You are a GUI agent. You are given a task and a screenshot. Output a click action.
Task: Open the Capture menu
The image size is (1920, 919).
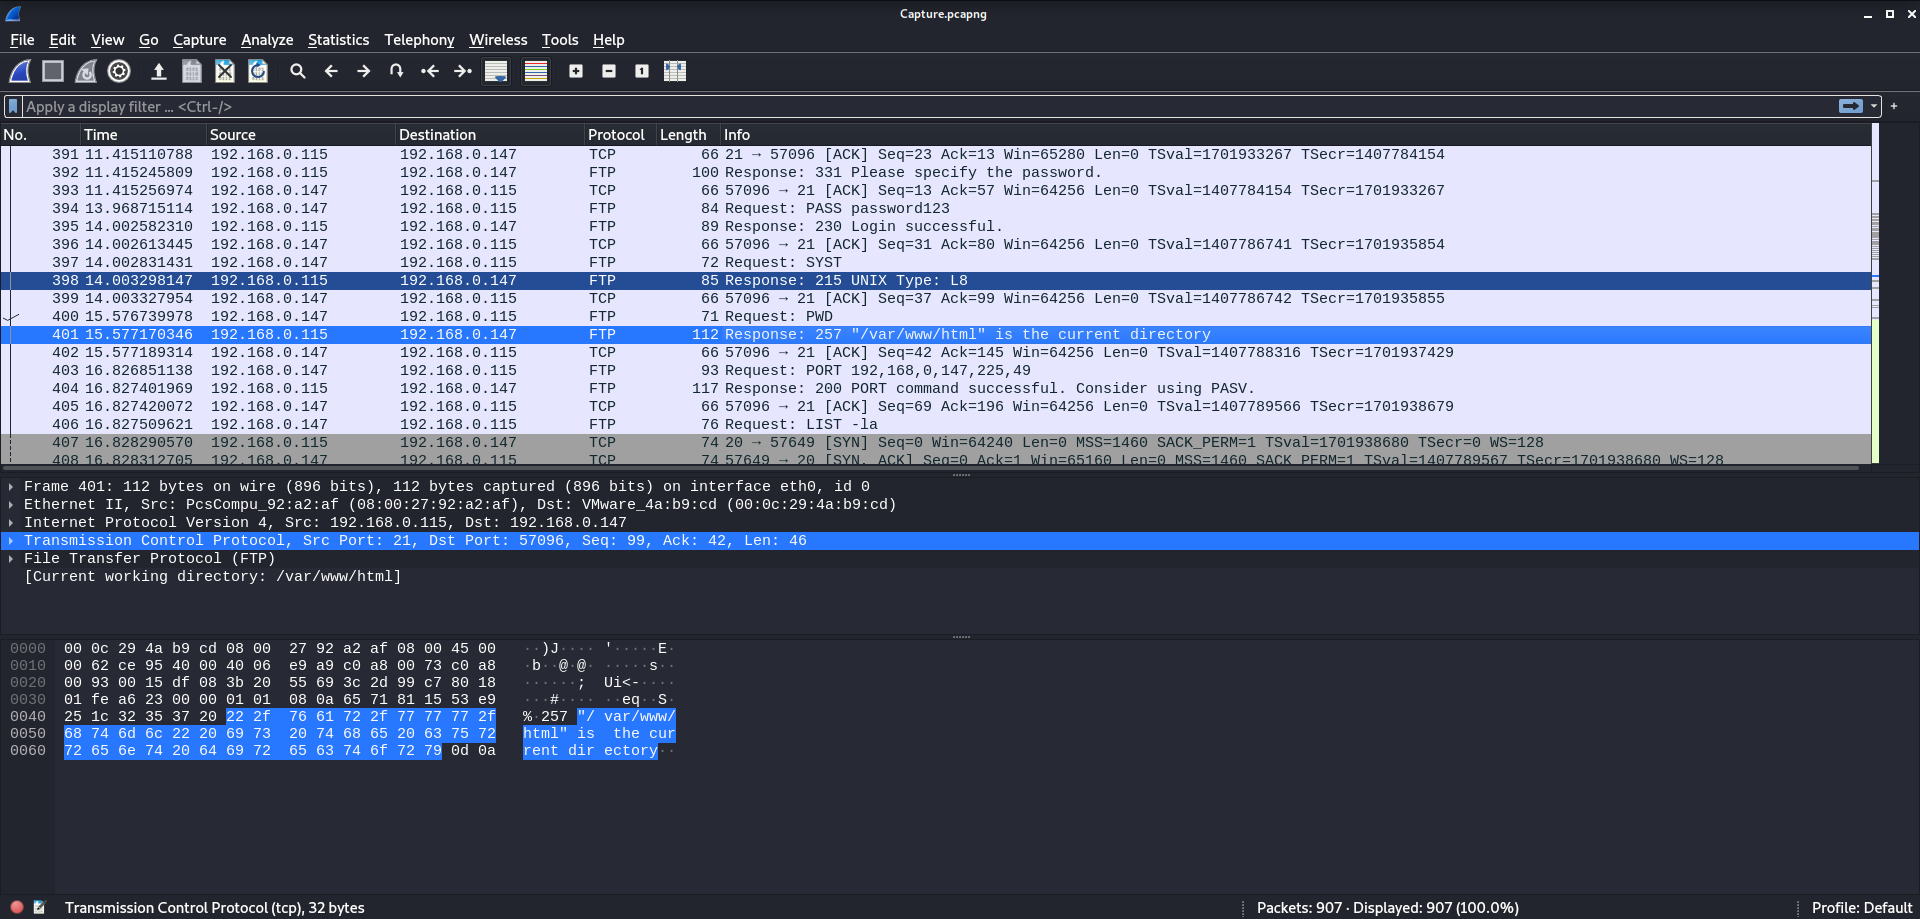coord(200,40)
